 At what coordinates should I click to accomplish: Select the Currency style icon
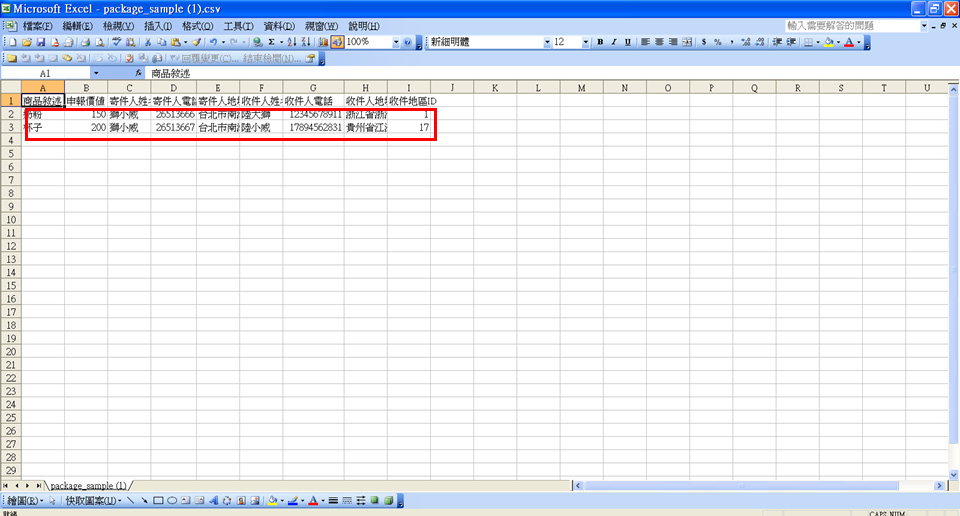click(x=704, y=43)
